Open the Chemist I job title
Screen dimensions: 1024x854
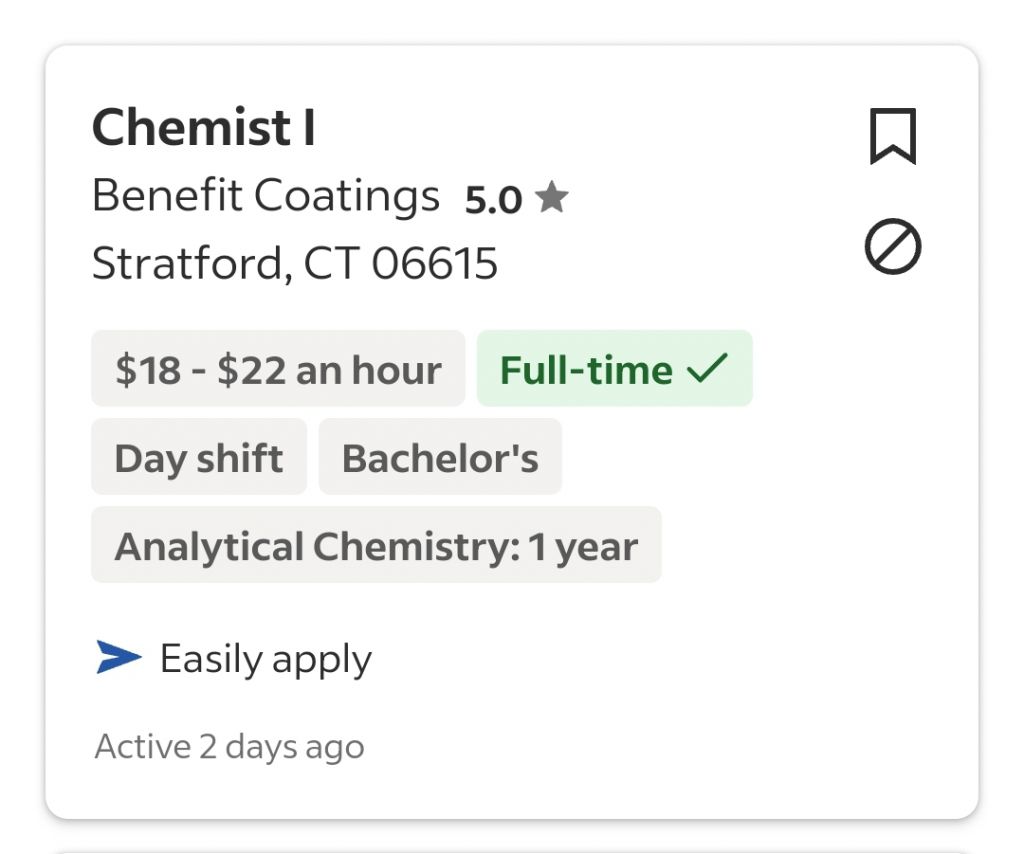coord(204,128)
